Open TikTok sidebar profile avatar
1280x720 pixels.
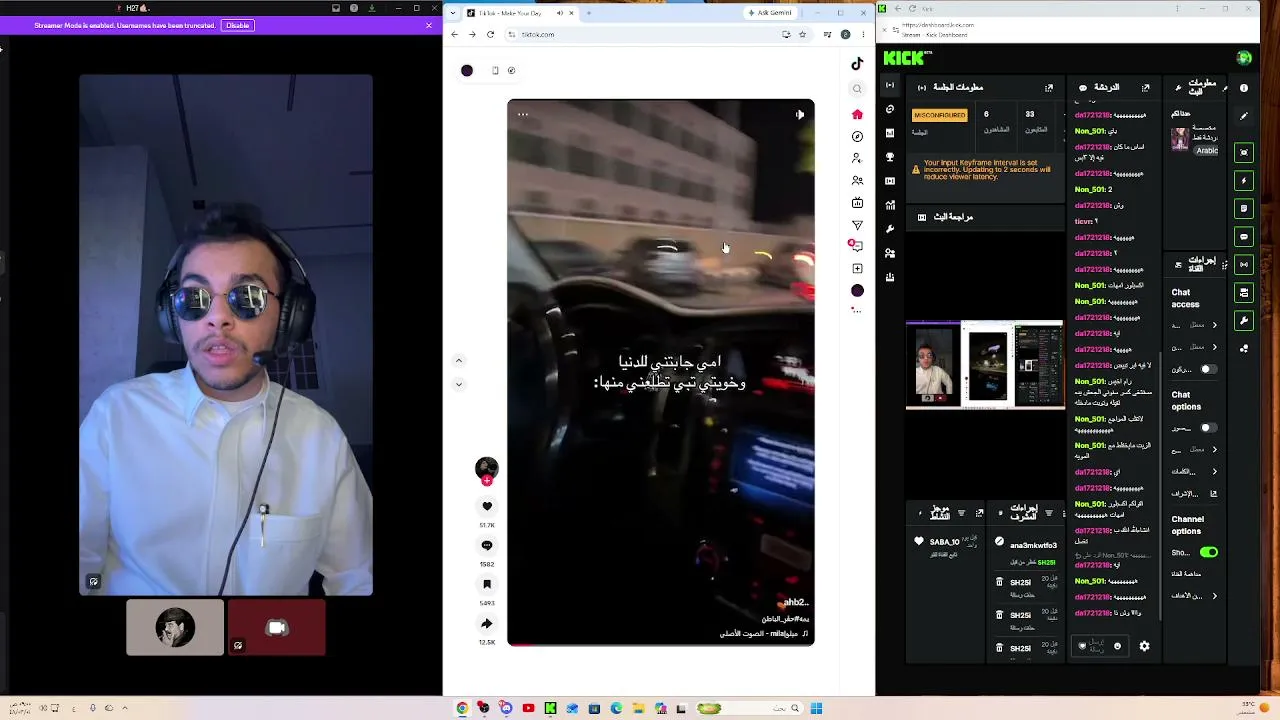857,290
